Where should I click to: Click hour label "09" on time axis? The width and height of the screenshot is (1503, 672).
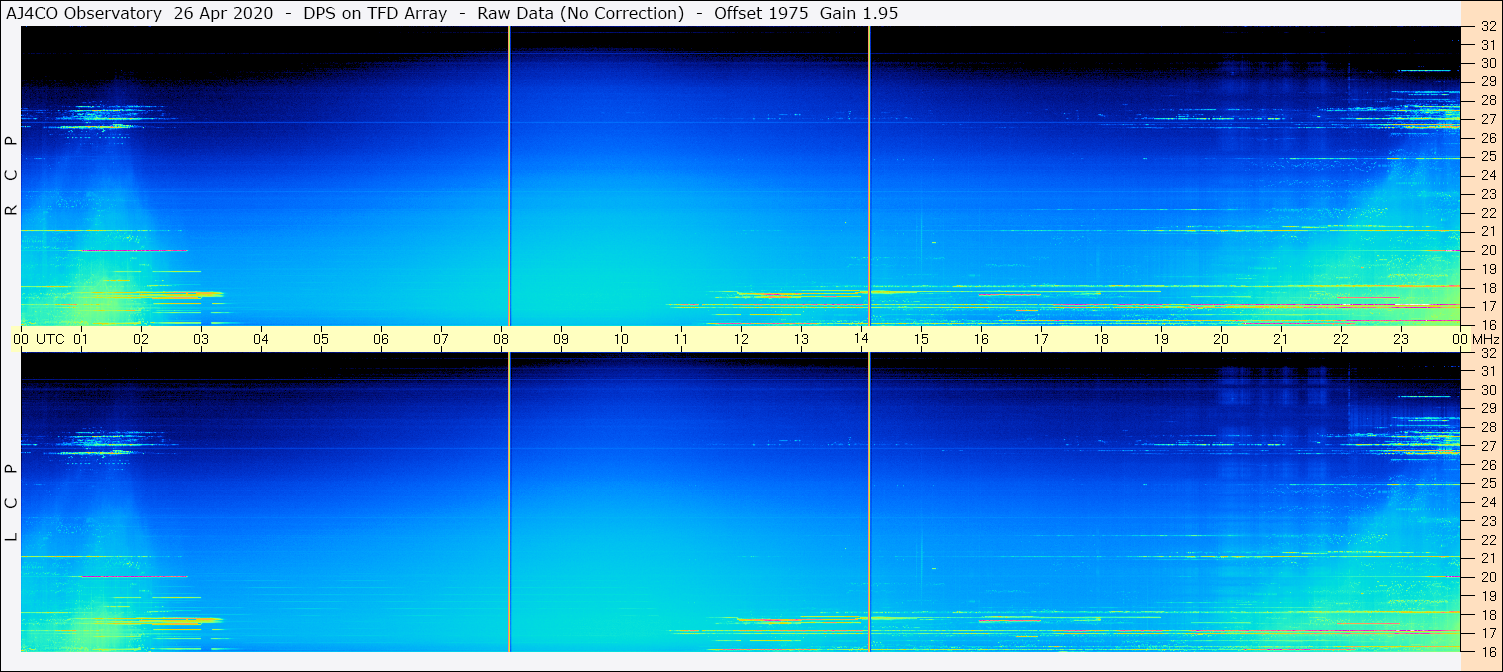pos(561,339)
